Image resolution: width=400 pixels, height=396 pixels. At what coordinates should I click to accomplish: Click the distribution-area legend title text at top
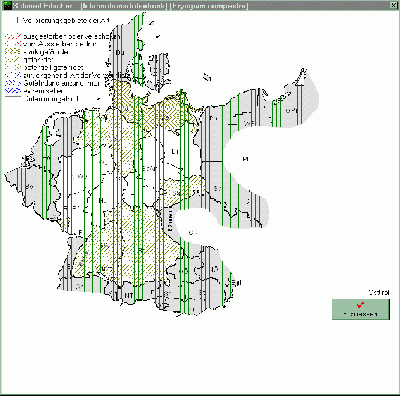[x=66, y=20]
